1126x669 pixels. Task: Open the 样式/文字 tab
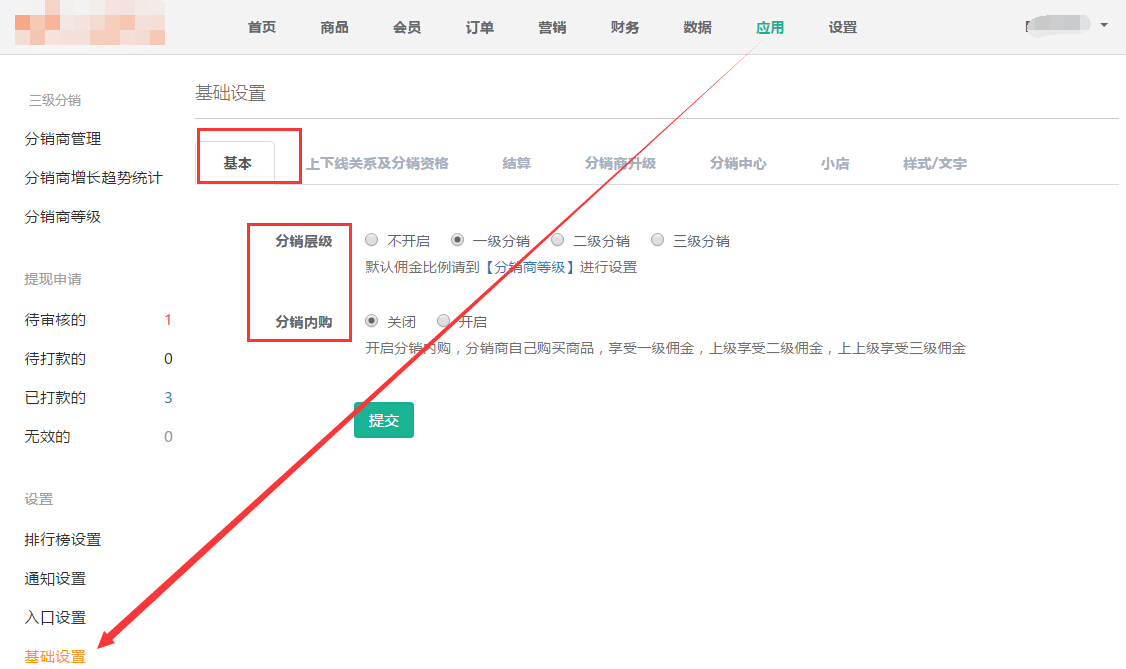934,163
